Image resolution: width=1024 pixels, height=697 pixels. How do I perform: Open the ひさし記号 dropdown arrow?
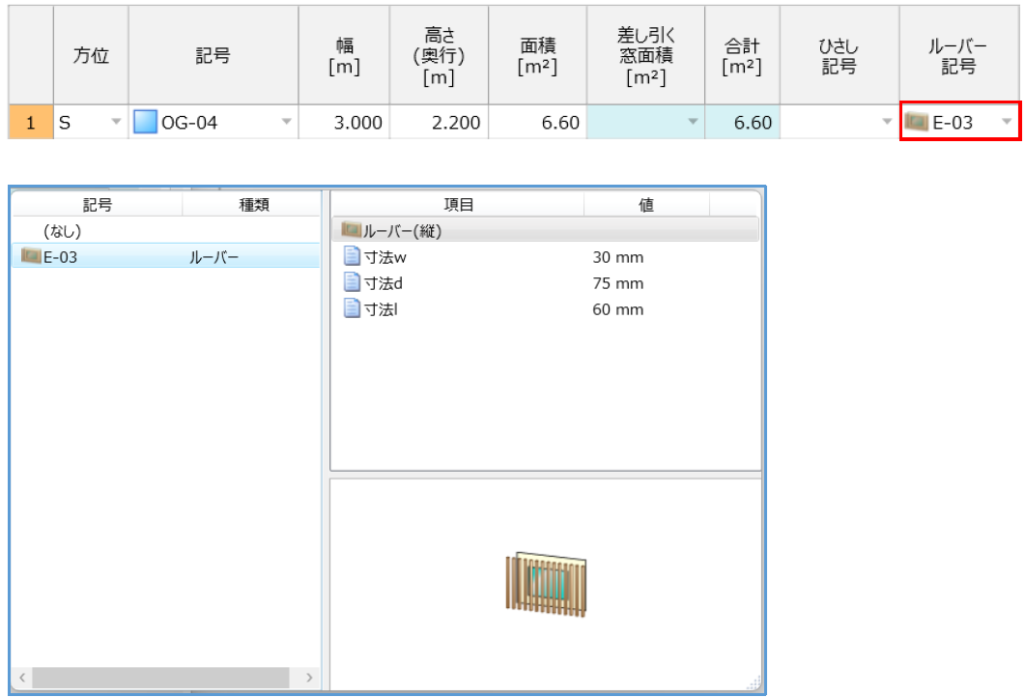(886, 123)
